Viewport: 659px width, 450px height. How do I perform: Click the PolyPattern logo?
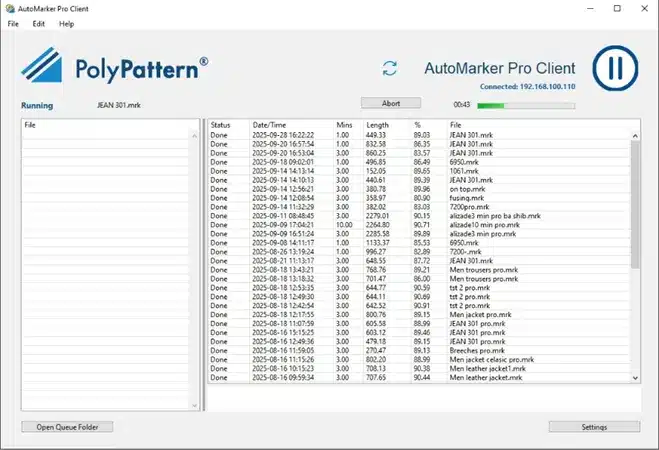tap(115, 66)
